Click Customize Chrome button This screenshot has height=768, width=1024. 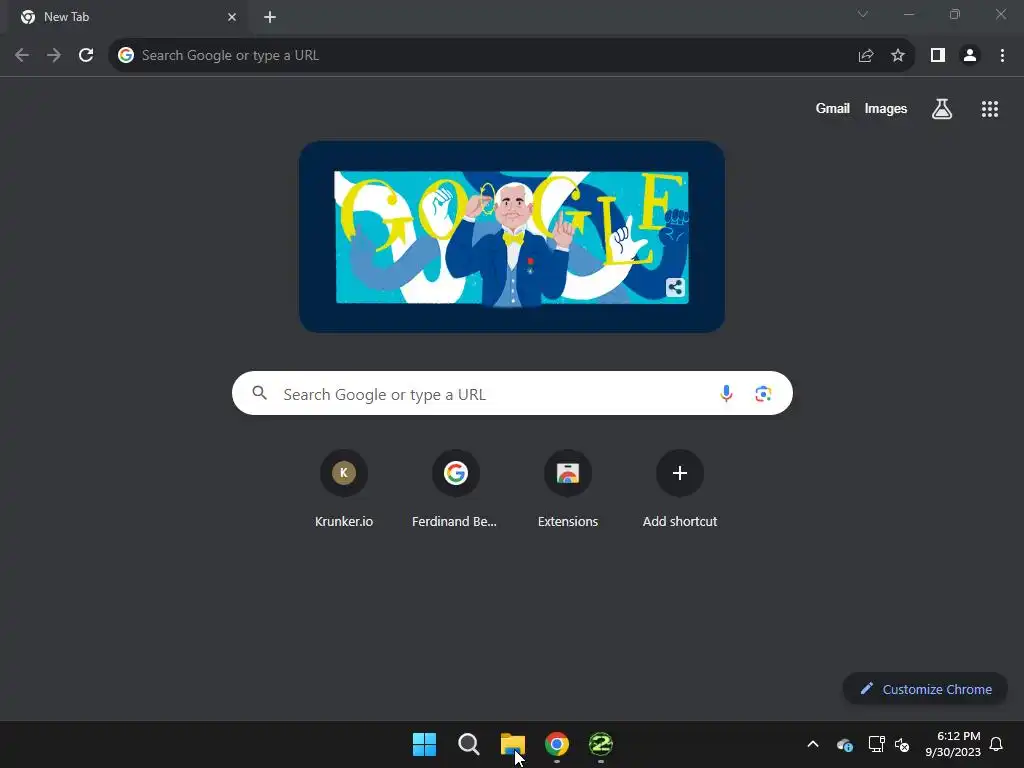click(x=925, y=689)
